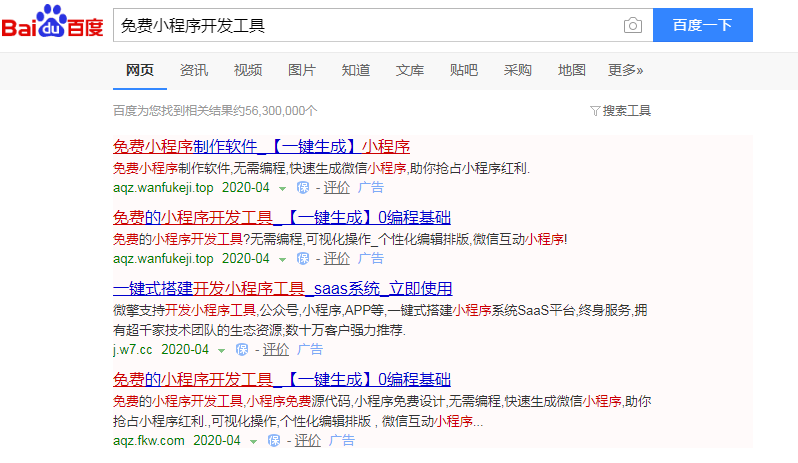Expand dropdown arrow of second wanfukeji result
The height and width of the screenshot is (463, 798).
(282, 259)
